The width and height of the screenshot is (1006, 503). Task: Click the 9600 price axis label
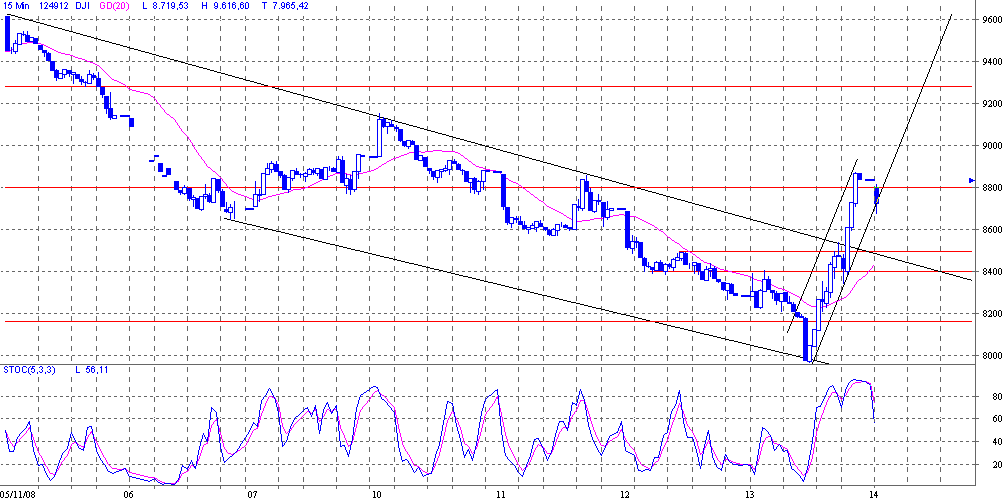991,20
